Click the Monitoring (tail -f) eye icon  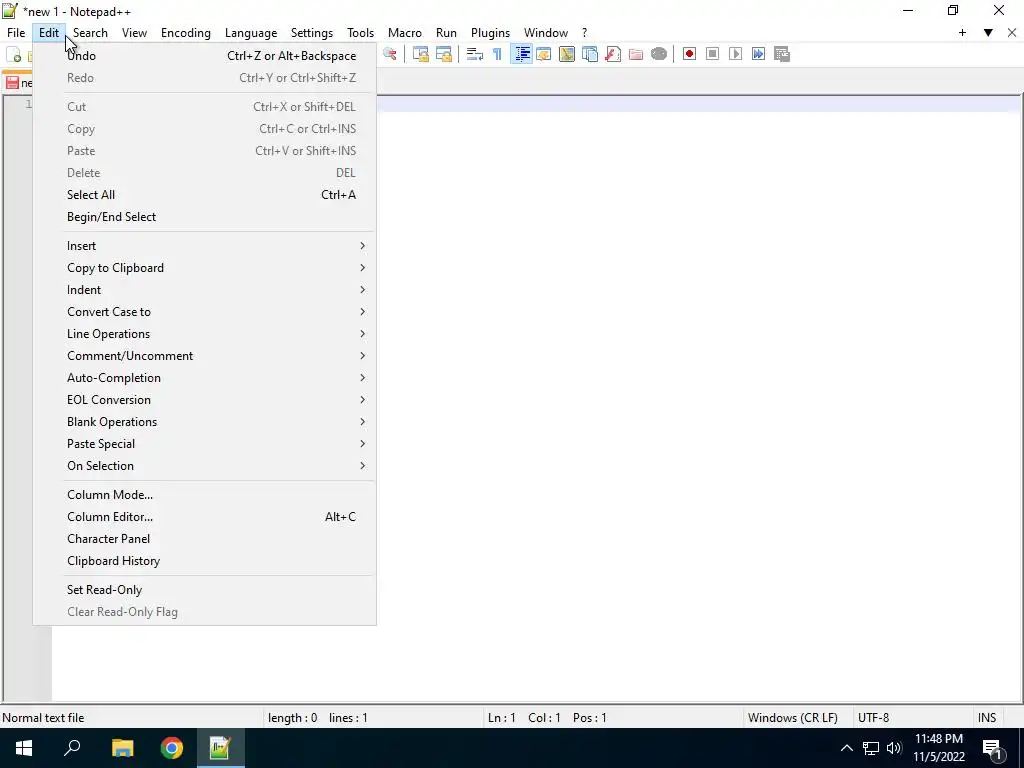659,54
